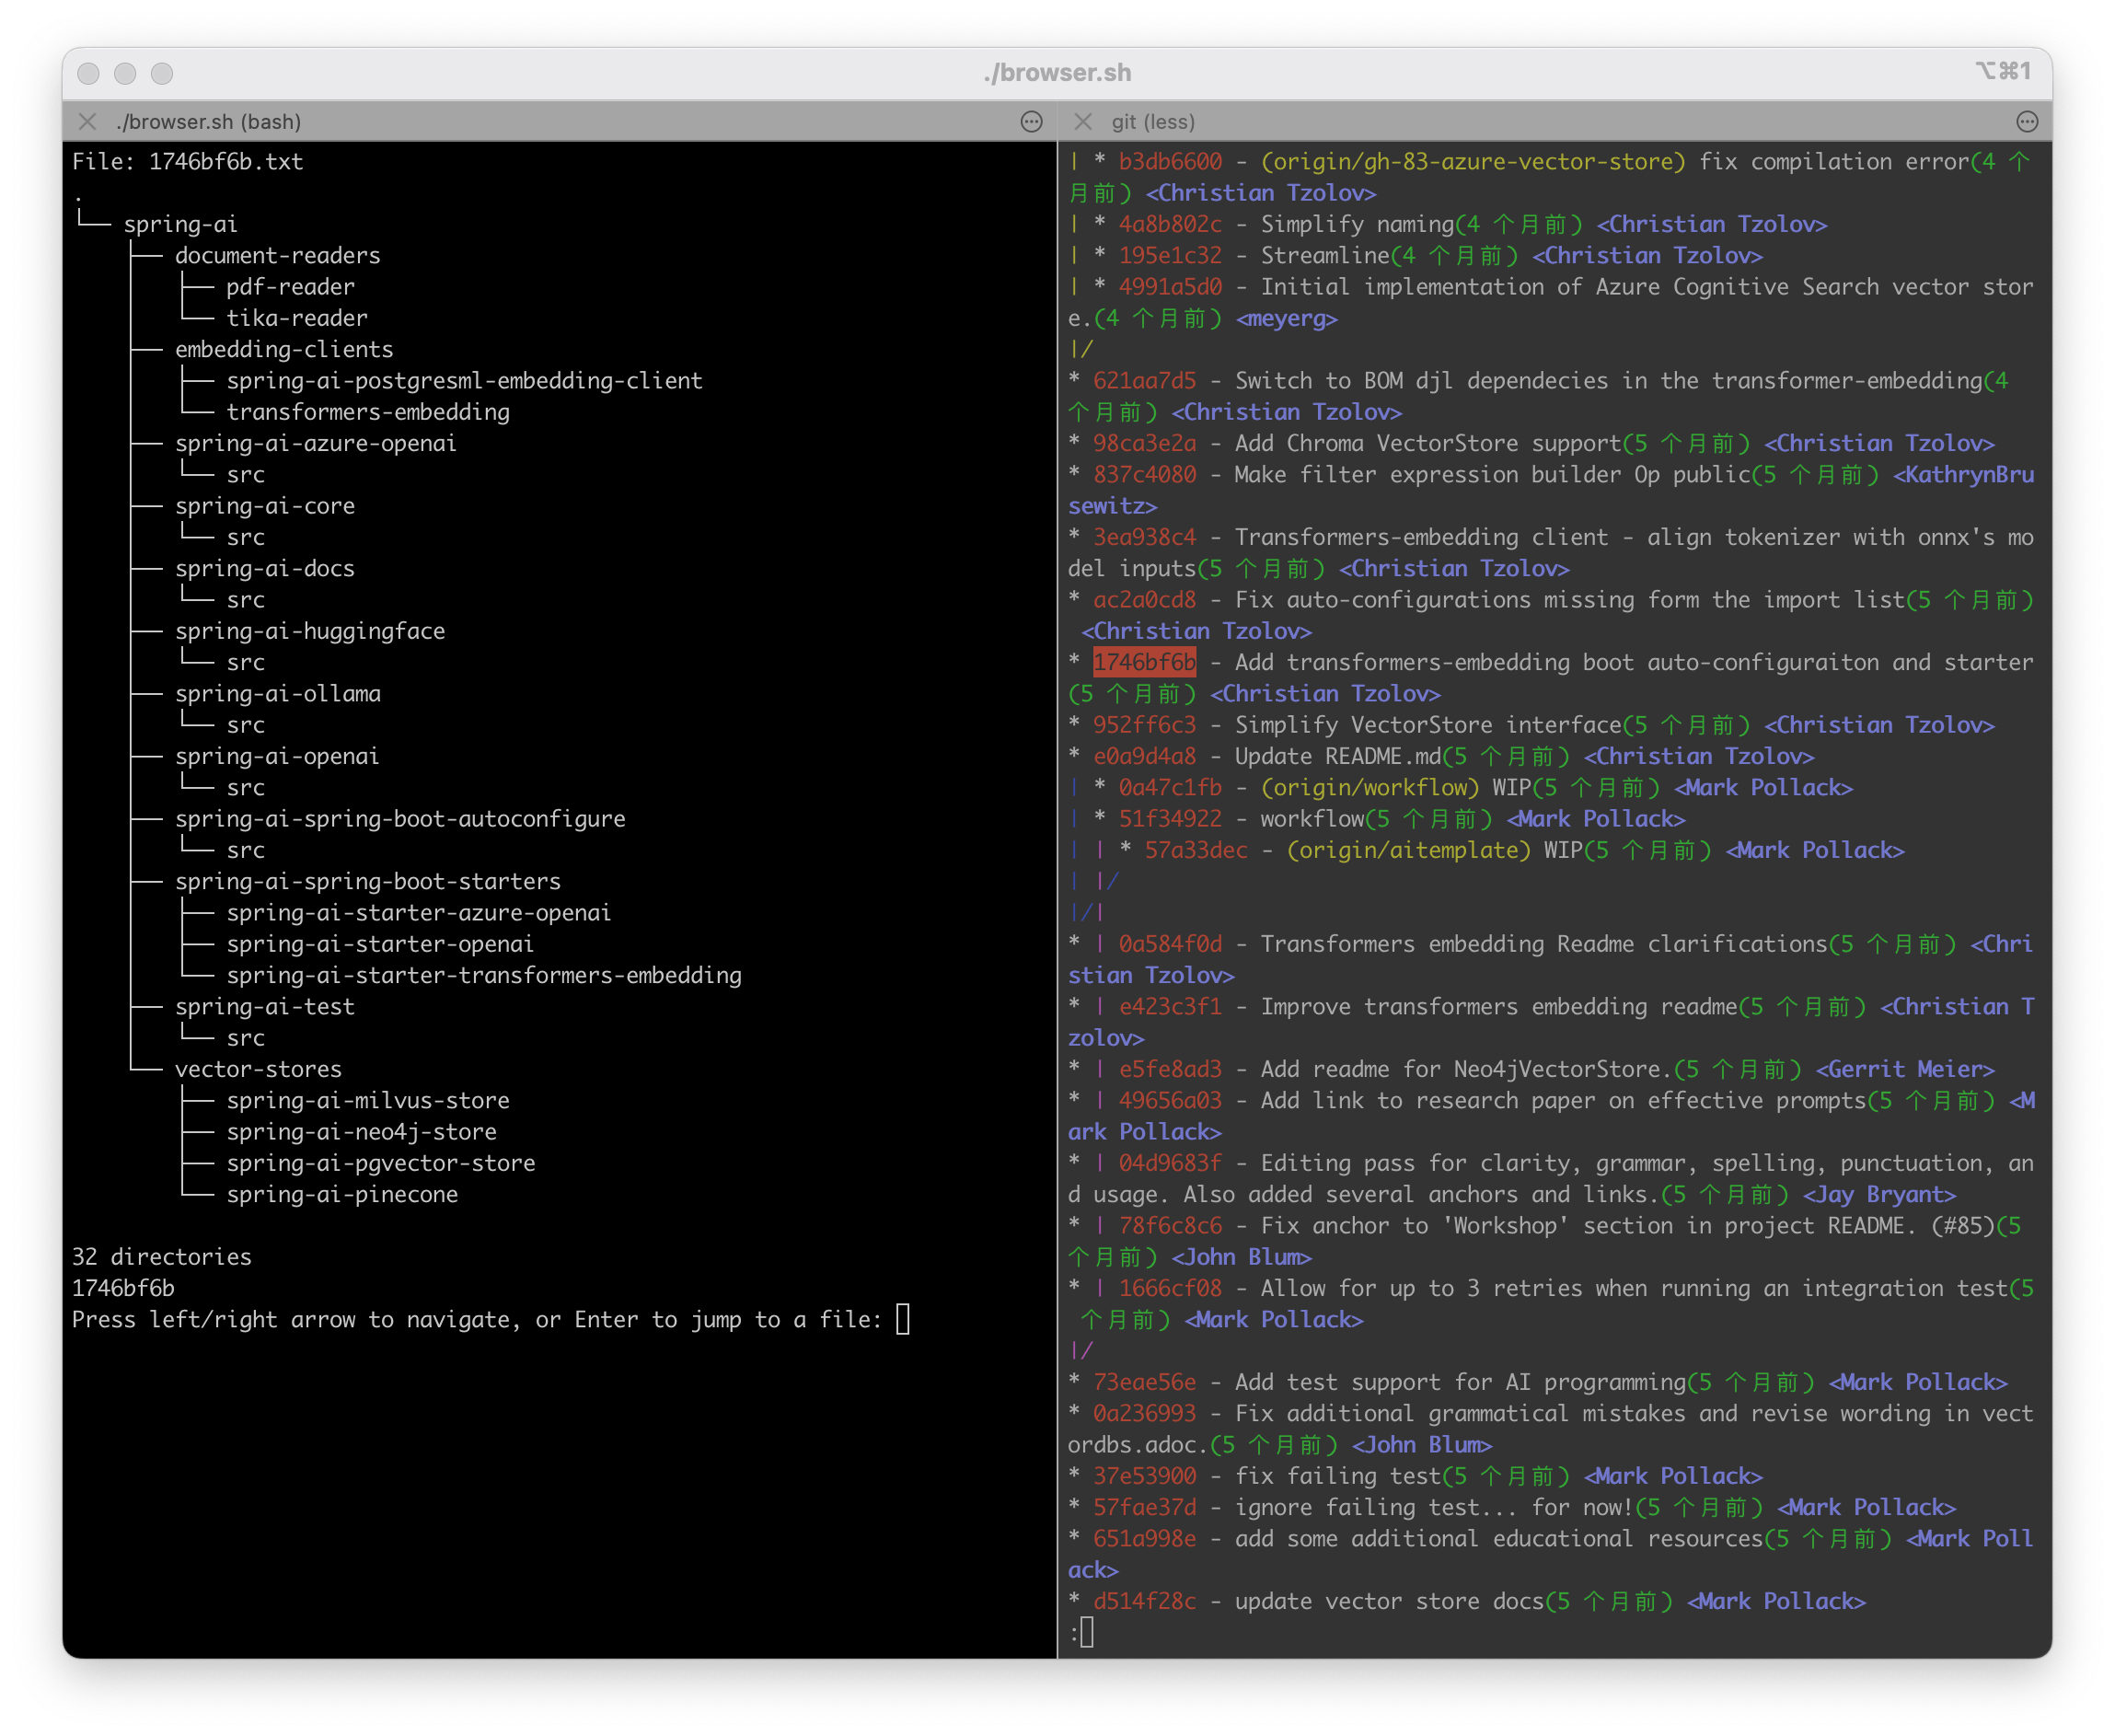Click the jump-to-file input cursor
This screenshot has height=1736, width=2115.
click(902, 1319)
